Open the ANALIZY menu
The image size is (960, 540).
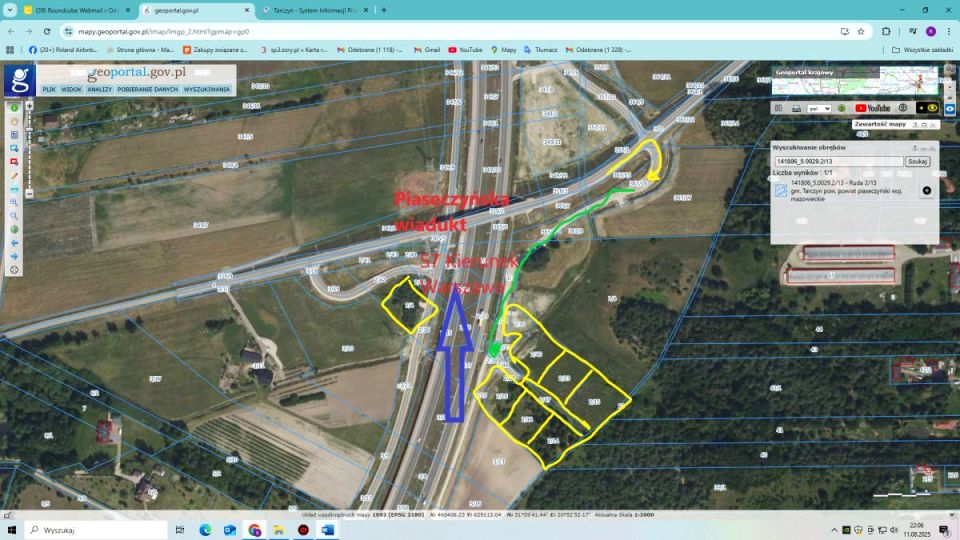click(99, 89)
